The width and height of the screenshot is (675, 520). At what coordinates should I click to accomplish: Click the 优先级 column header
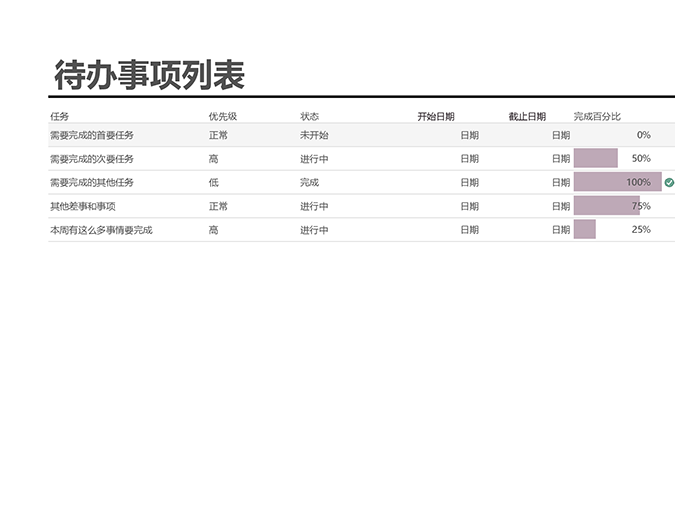pos(223,116)
